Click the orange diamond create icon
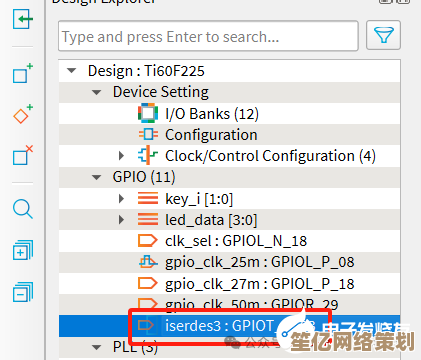421x360 pixels. tap(23, 114)
